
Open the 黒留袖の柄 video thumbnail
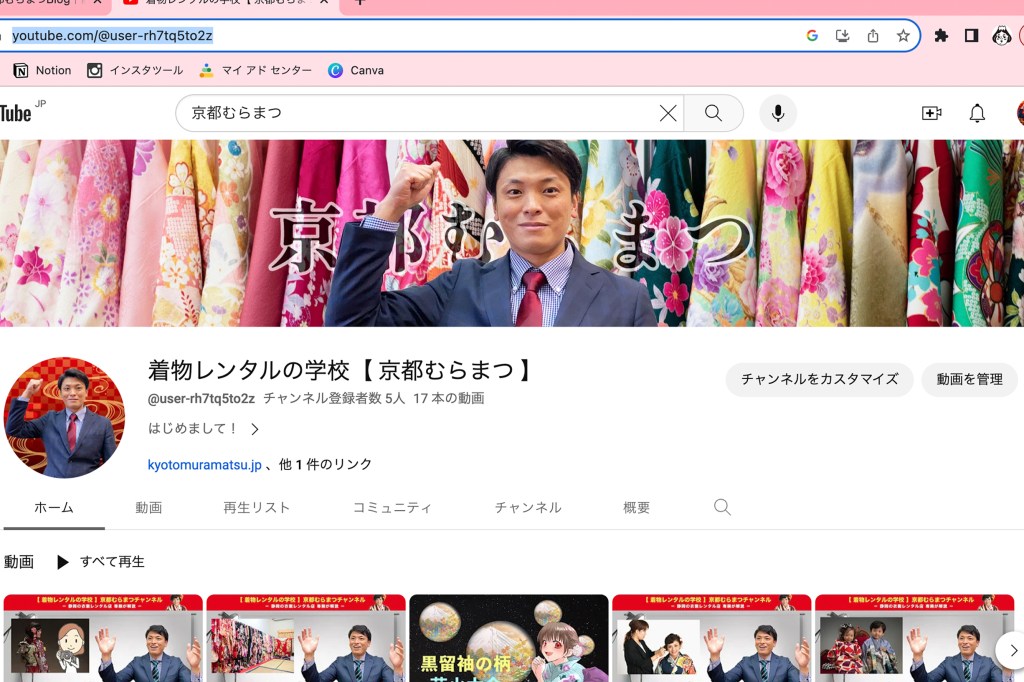(x=508, y=640)
